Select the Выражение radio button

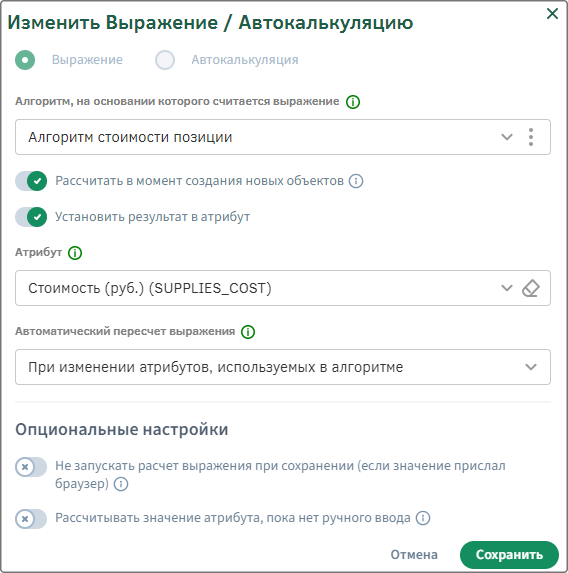[x=25, y=60]
